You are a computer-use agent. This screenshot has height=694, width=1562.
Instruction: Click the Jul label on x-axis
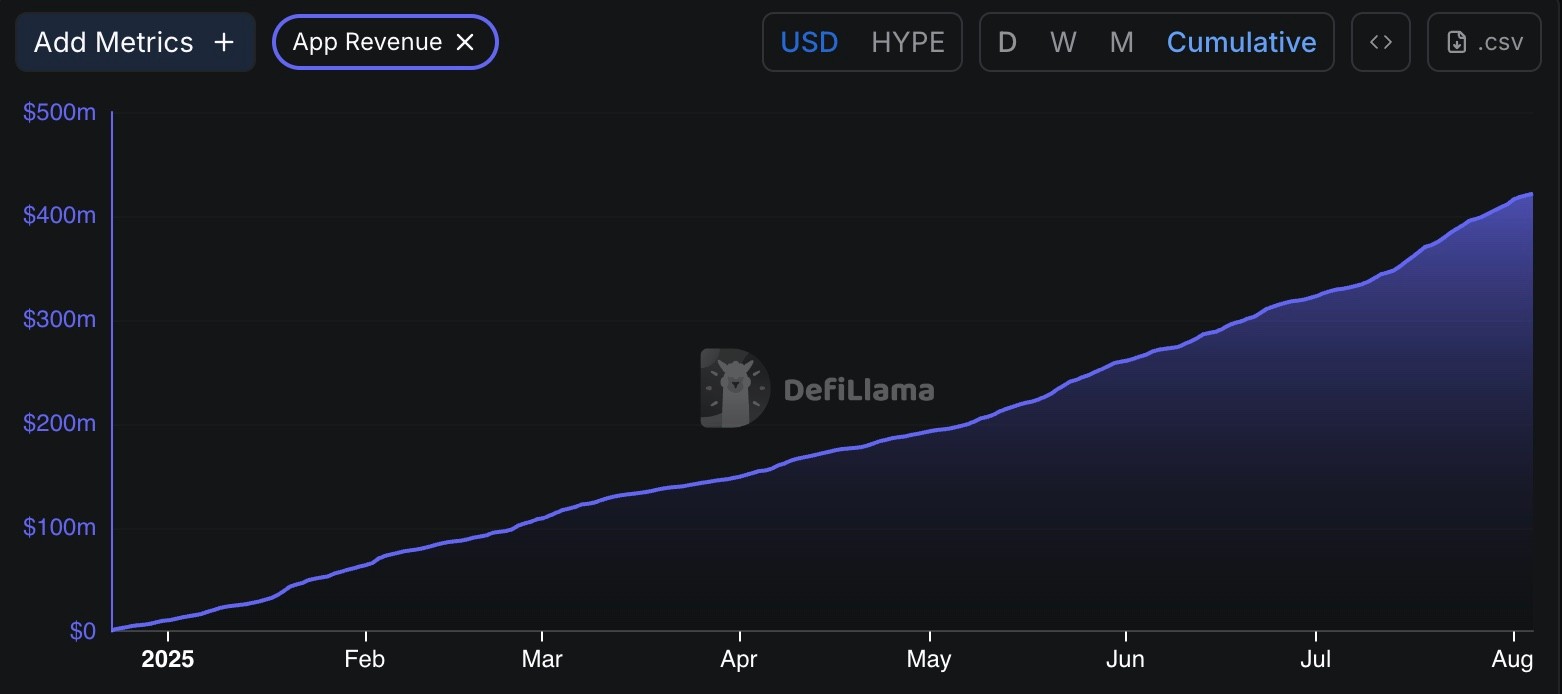[x=1316, y=660]
